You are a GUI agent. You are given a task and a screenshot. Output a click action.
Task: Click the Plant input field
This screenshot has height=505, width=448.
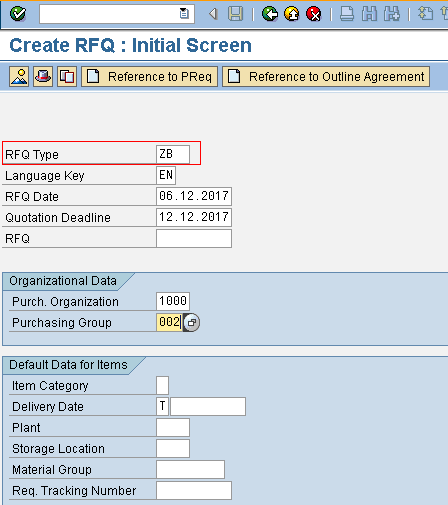(x=173, y=427)
